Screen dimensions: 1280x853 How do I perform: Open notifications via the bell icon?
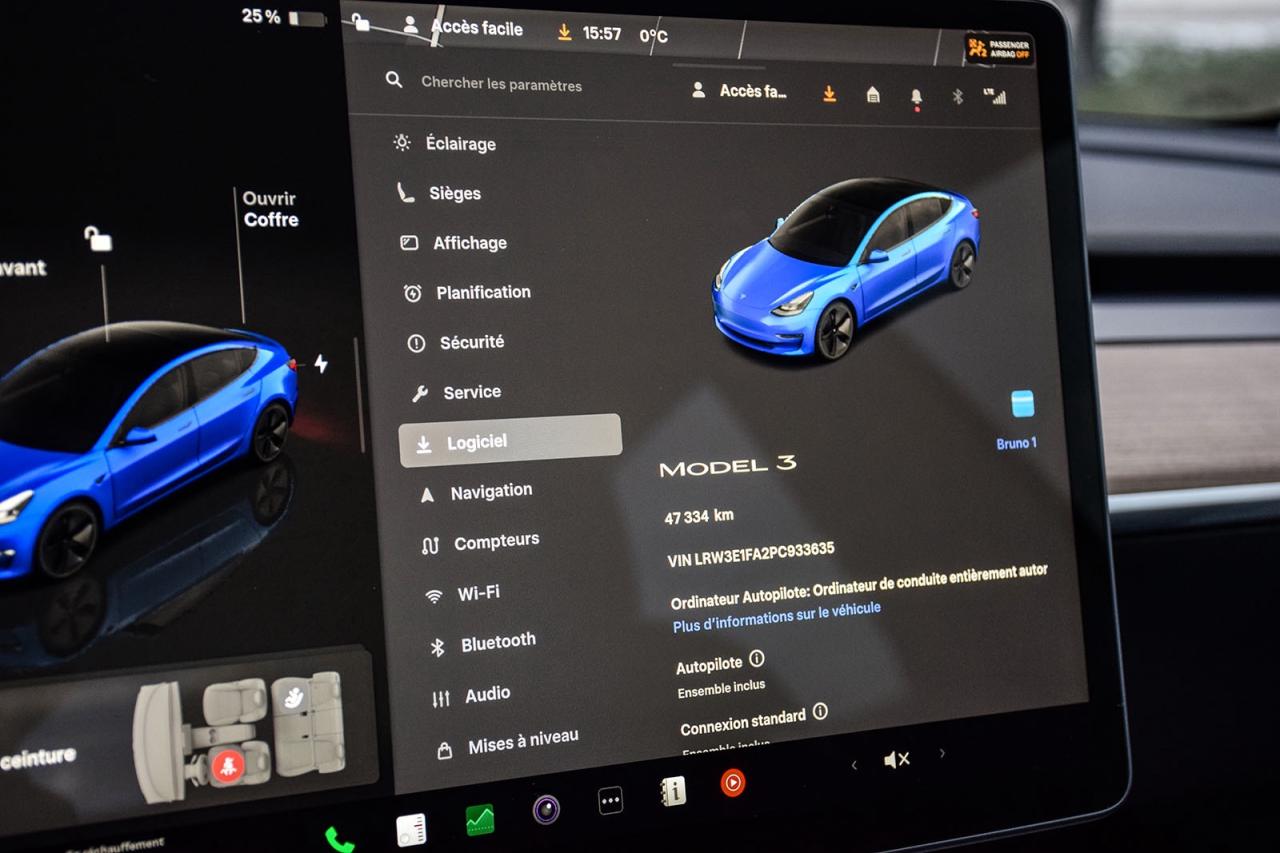(x=915, y=95)
